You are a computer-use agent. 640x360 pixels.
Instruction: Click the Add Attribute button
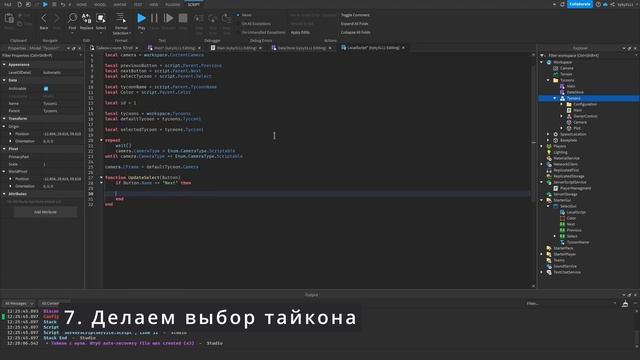pos(45,212)
